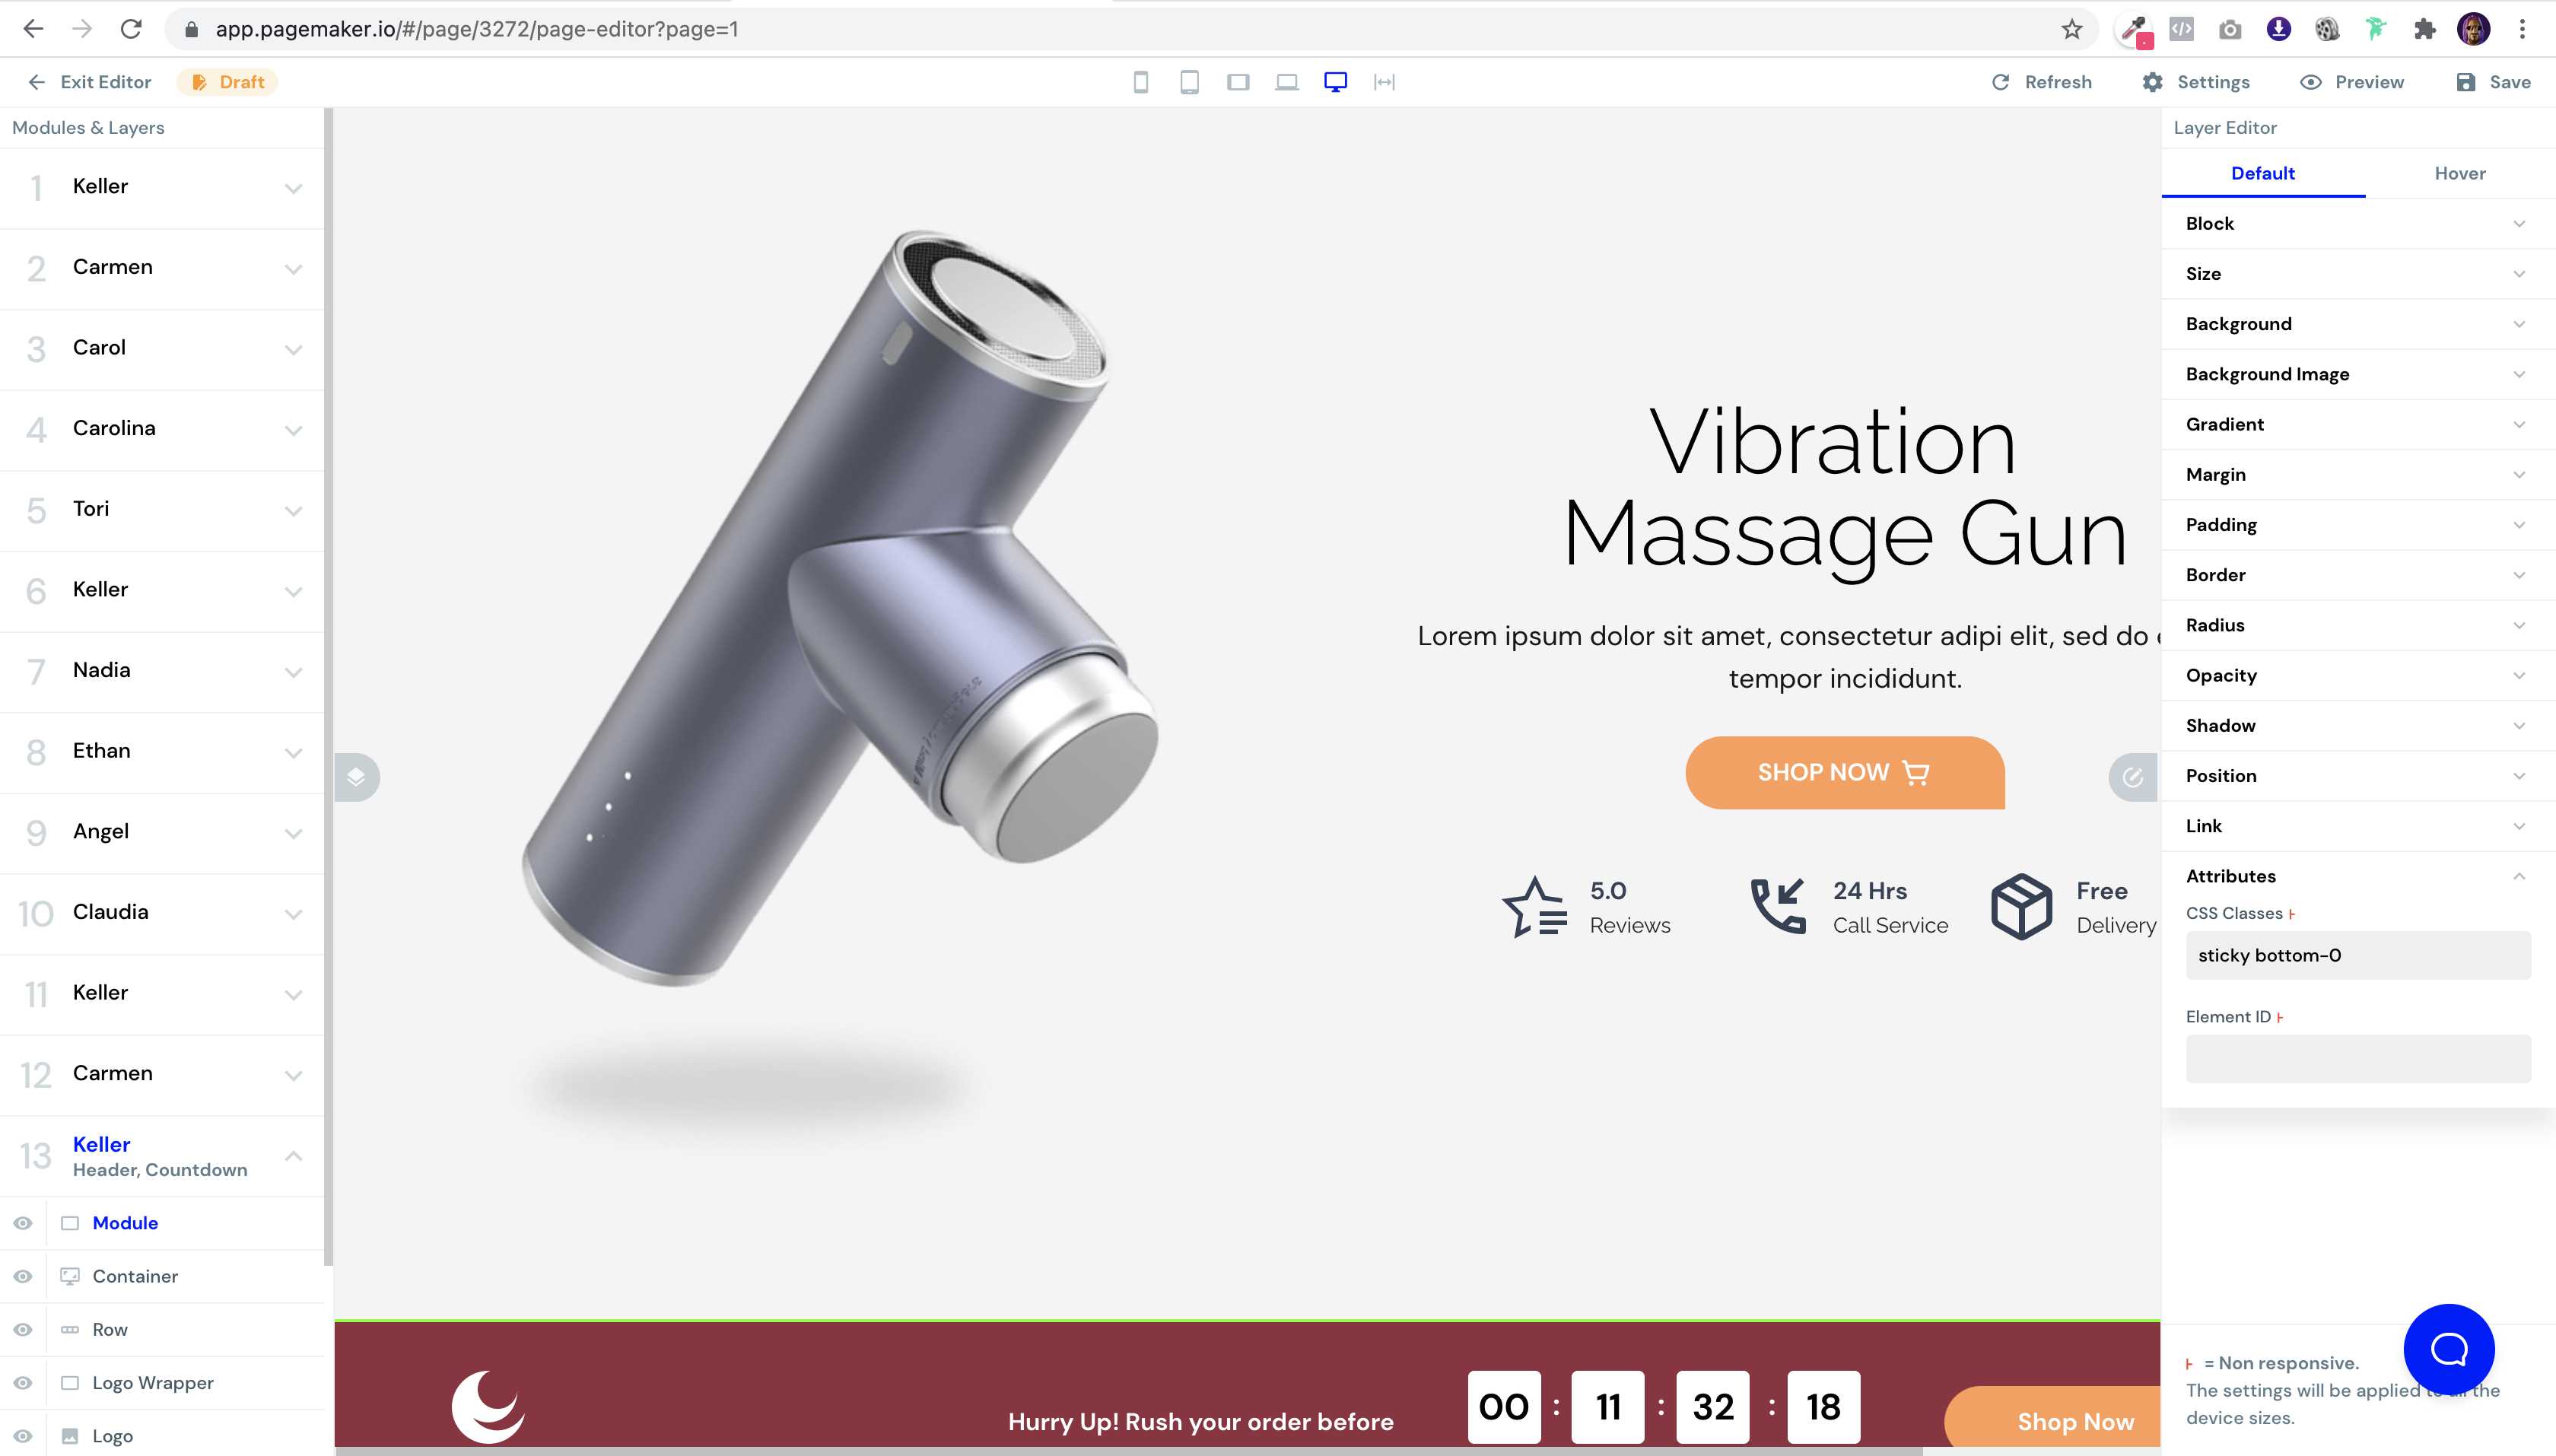Click the camera screenshot extension icon
The height and width of the screenshot is (1456, 2556).
click(x=2230, y=30)
